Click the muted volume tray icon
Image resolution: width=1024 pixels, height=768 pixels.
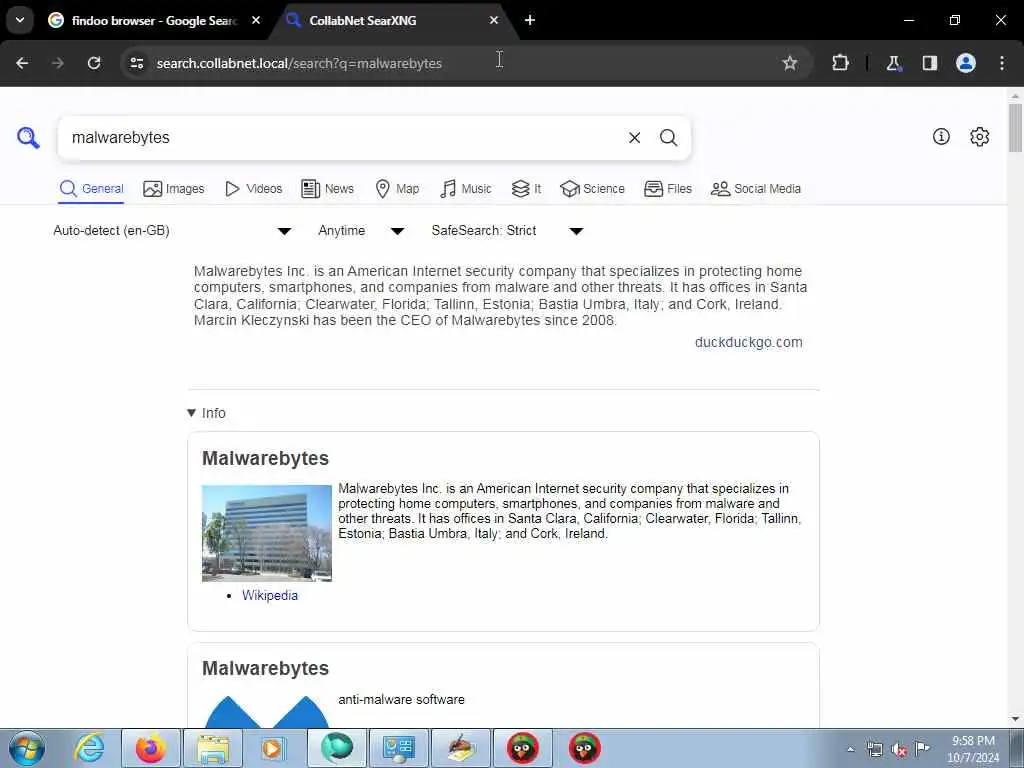point(899,750)
